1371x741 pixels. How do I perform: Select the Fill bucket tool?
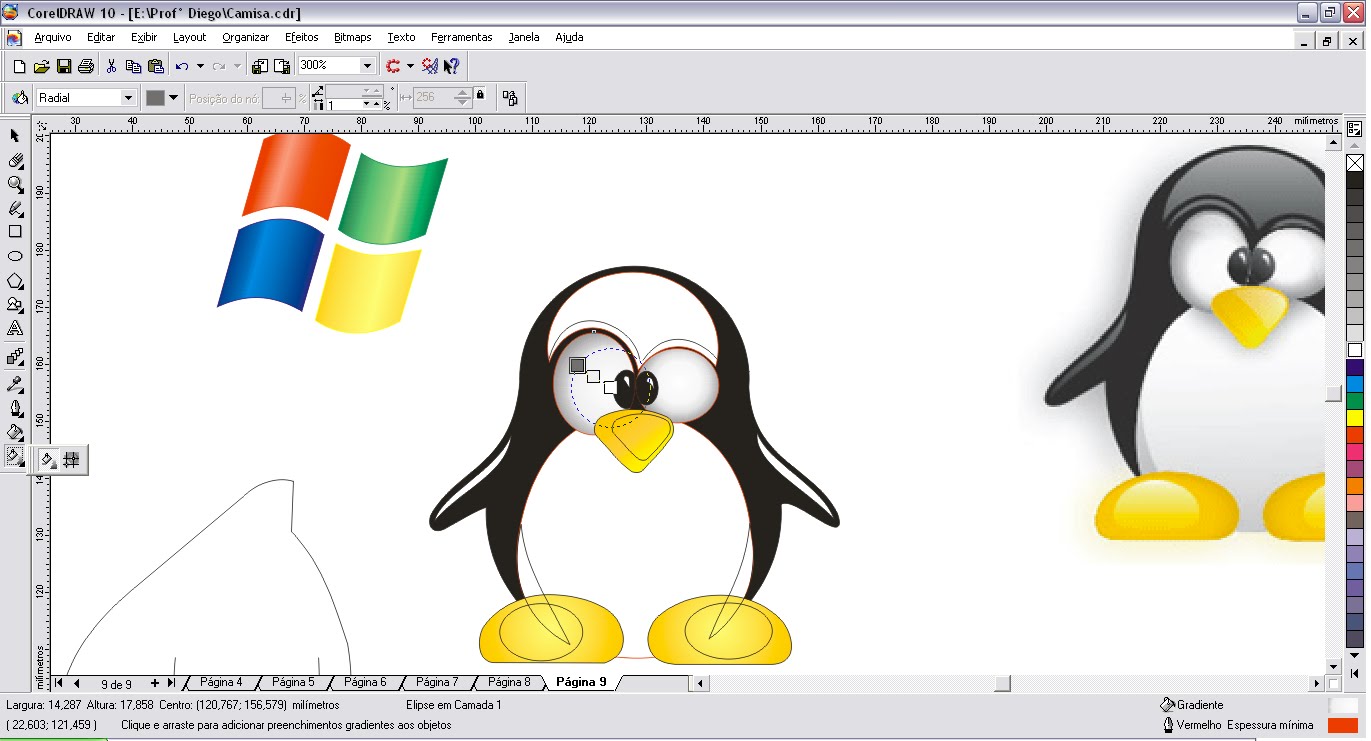pos(15,432)
